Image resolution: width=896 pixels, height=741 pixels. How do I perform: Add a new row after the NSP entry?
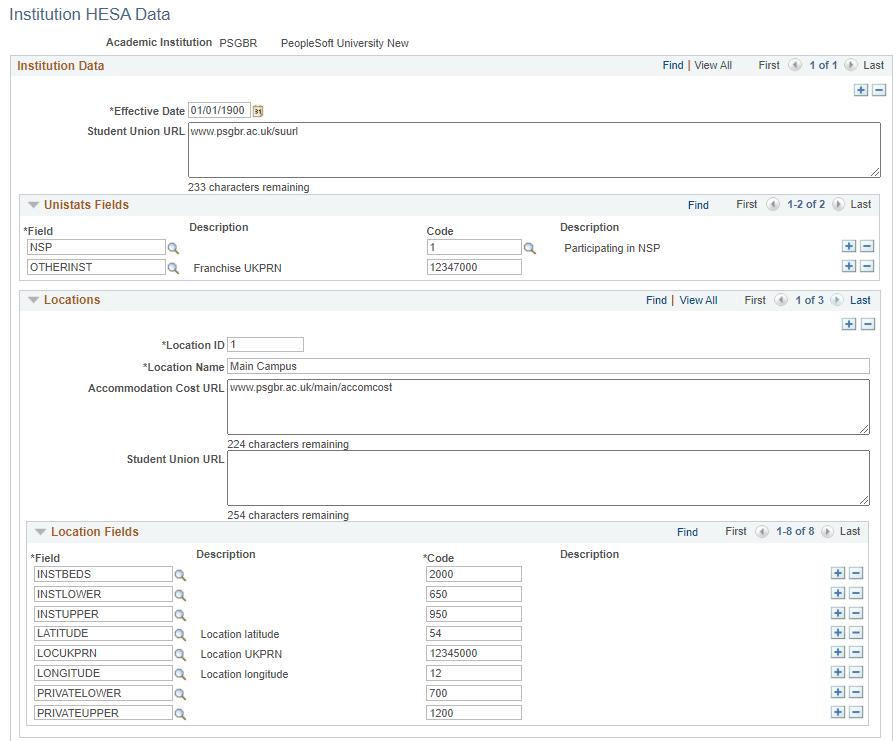click(848, 245)
